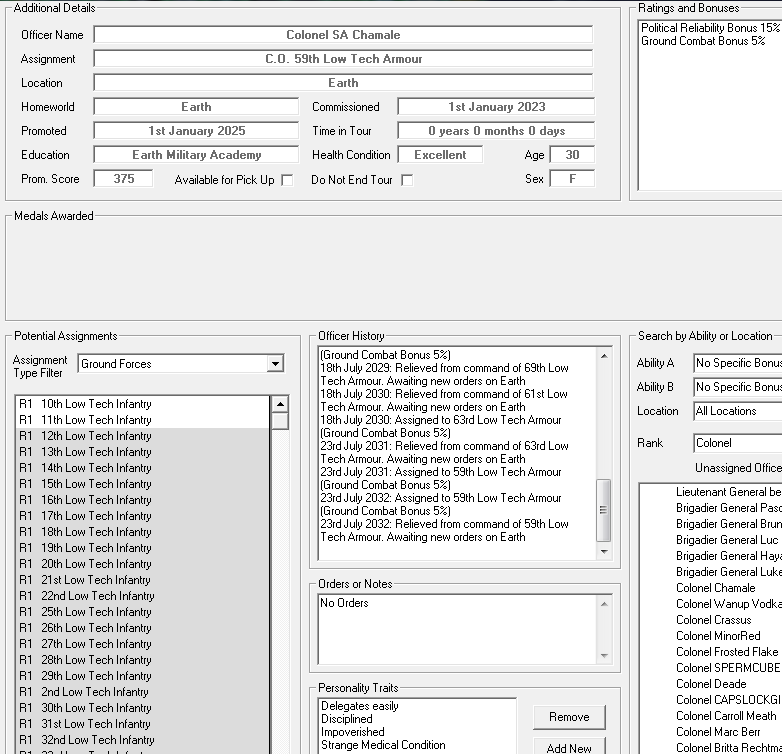Viewport: 782px width, 754px height.
Task: Select 28th Low Tech Infantry assignment
Action: [143, 660]
